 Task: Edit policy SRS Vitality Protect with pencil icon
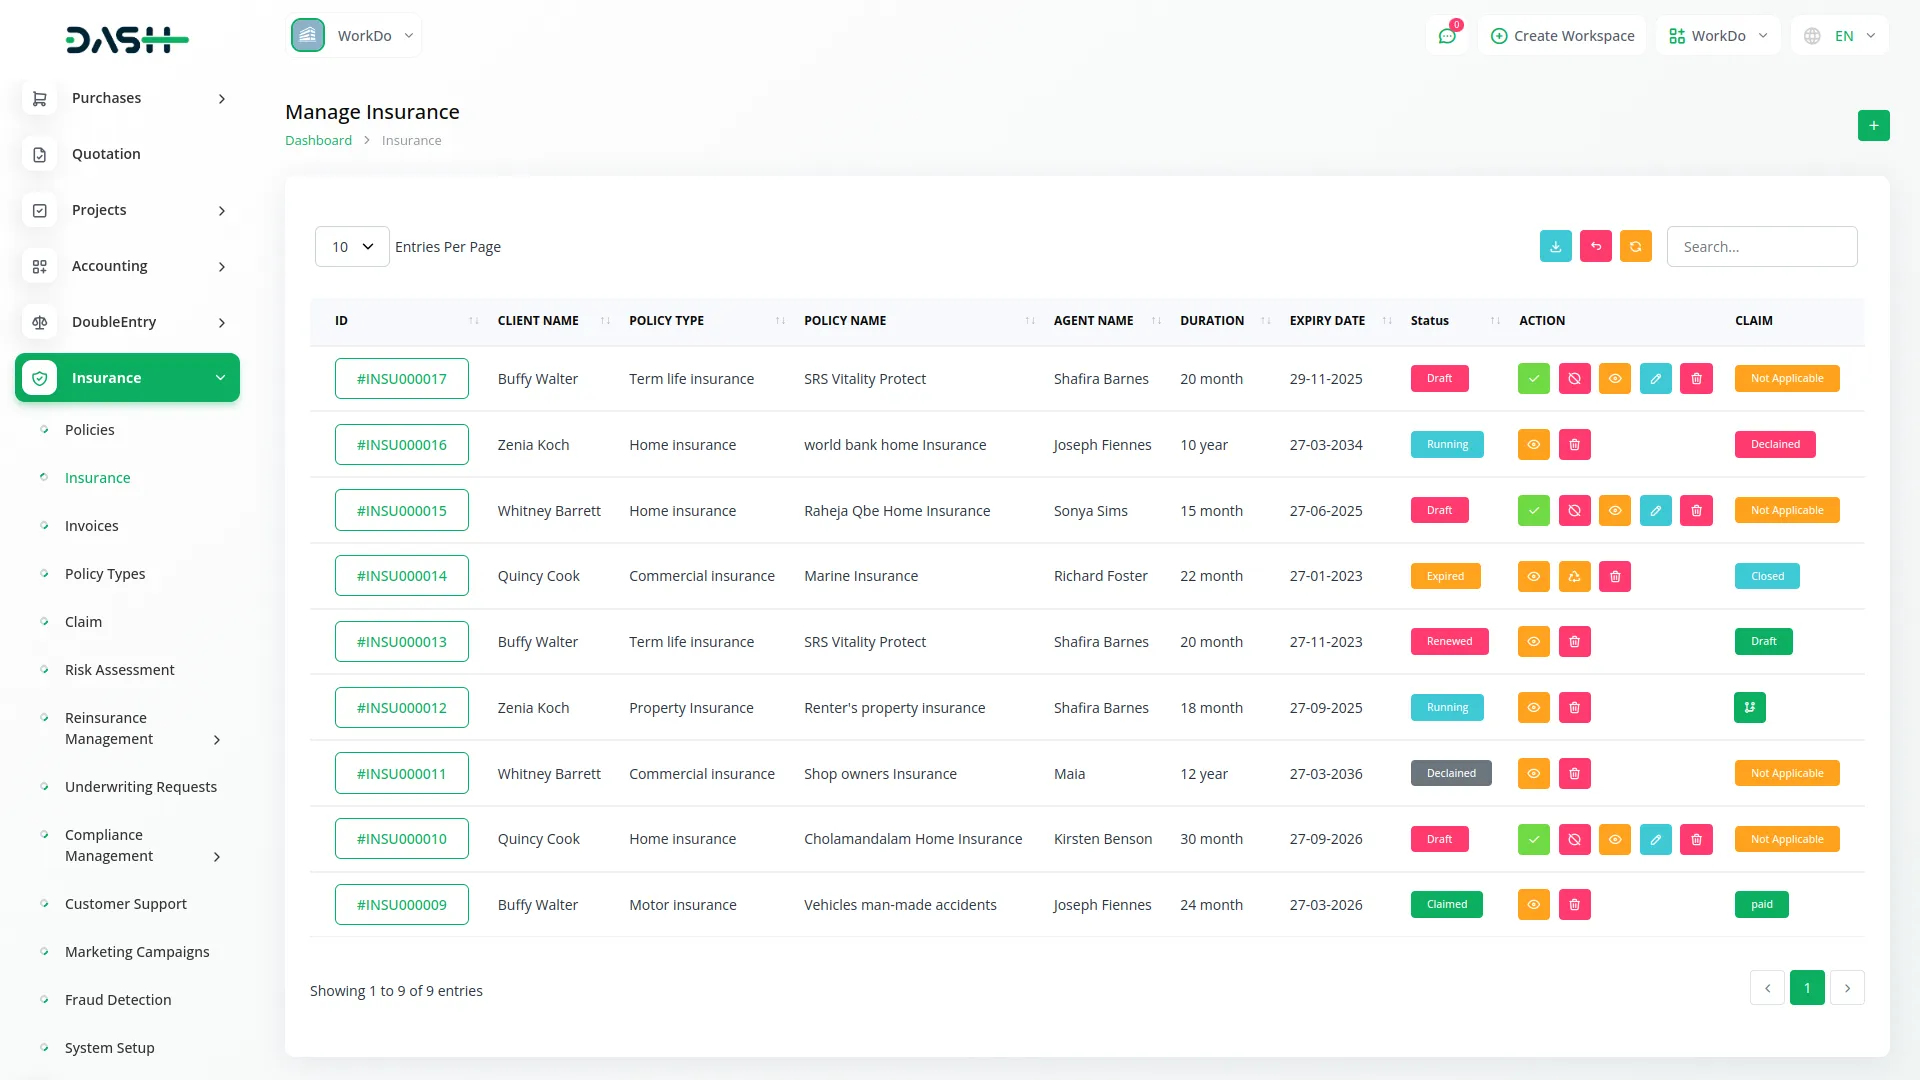(1656, 378)
